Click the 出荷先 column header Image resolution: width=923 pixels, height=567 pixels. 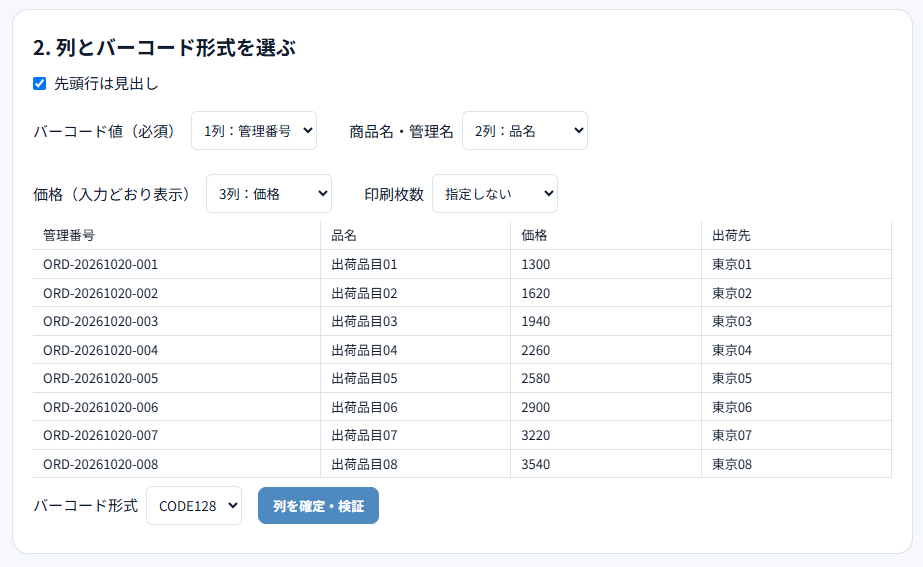click(796, 236)
